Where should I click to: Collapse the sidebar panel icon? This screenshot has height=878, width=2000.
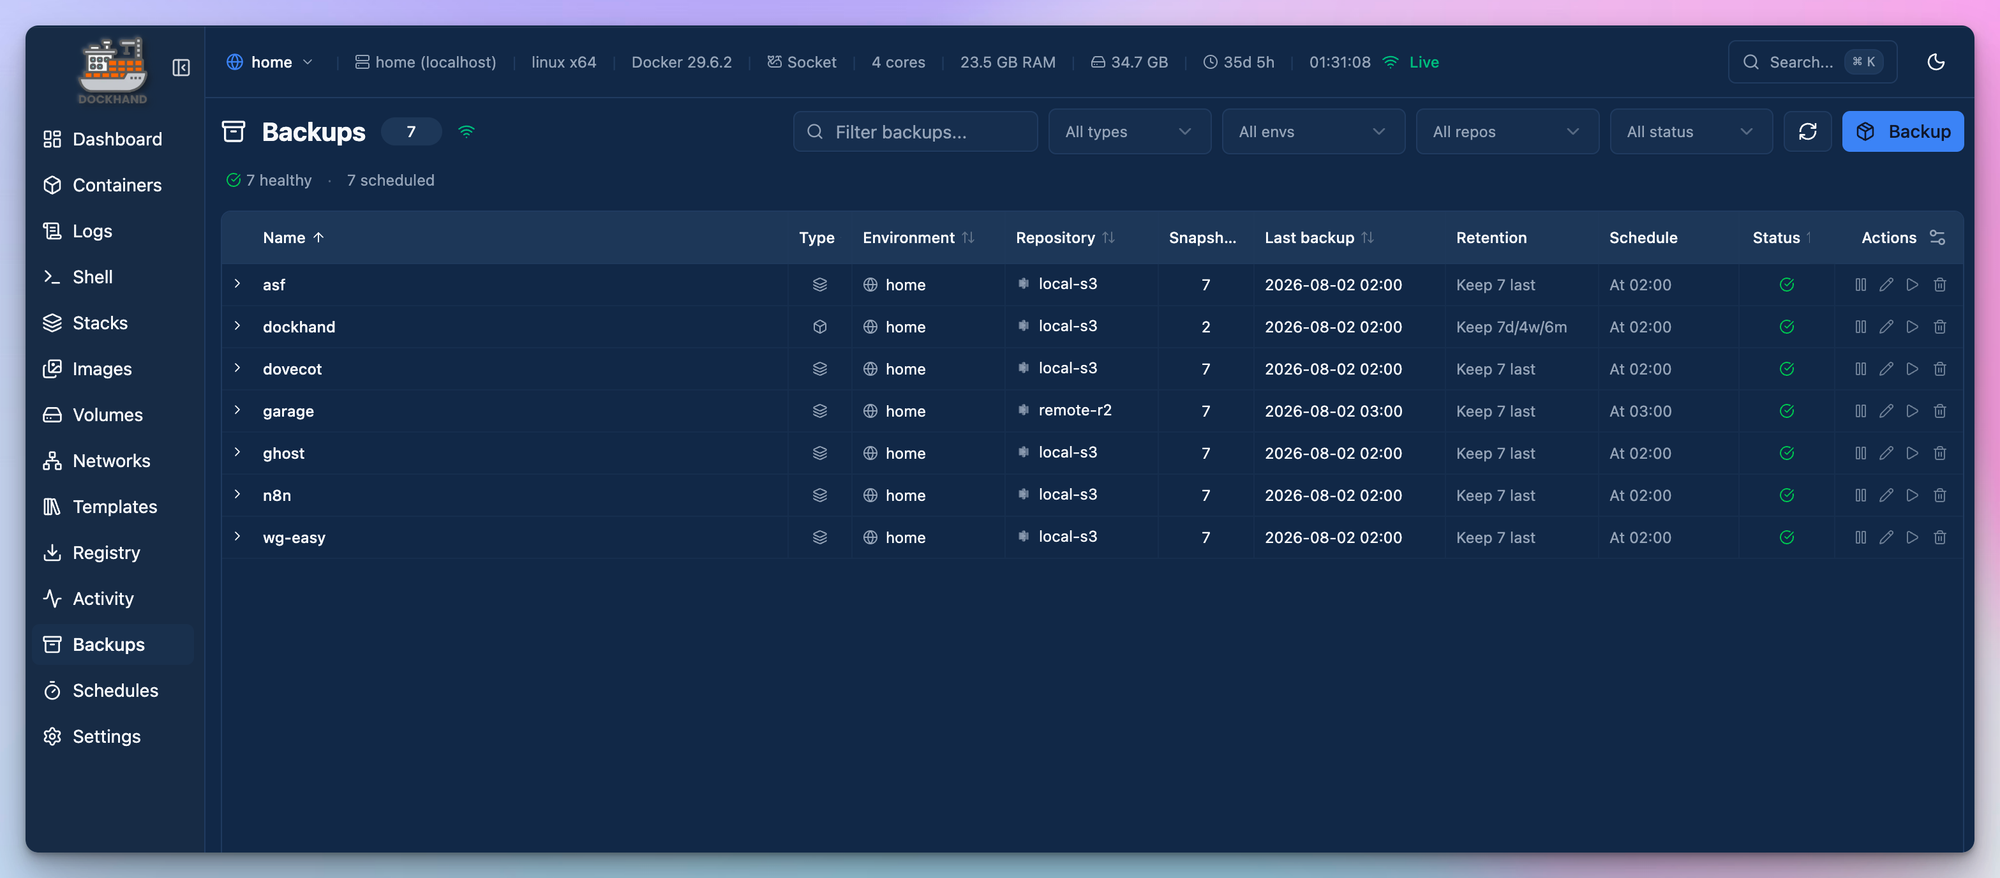[x=181, y=67]
